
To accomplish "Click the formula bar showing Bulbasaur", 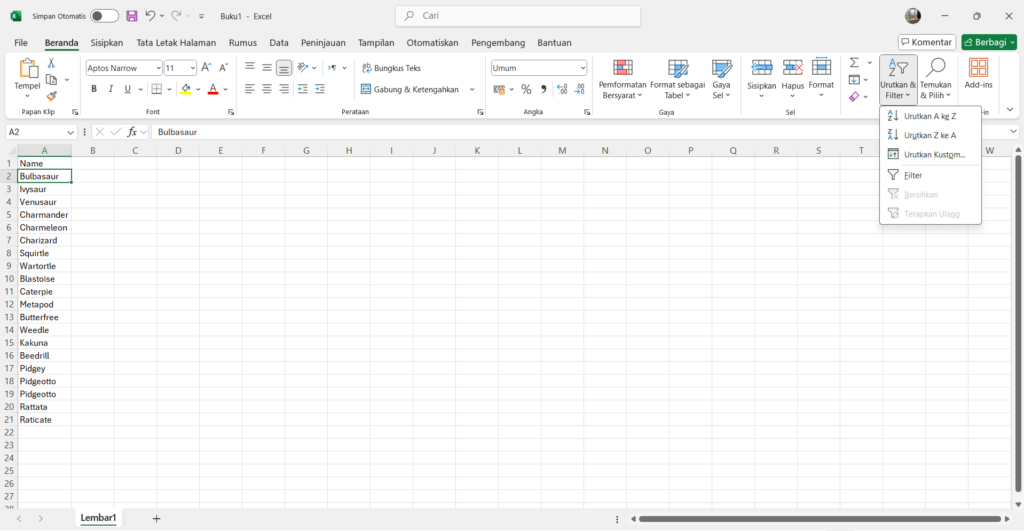I will 581,132.
